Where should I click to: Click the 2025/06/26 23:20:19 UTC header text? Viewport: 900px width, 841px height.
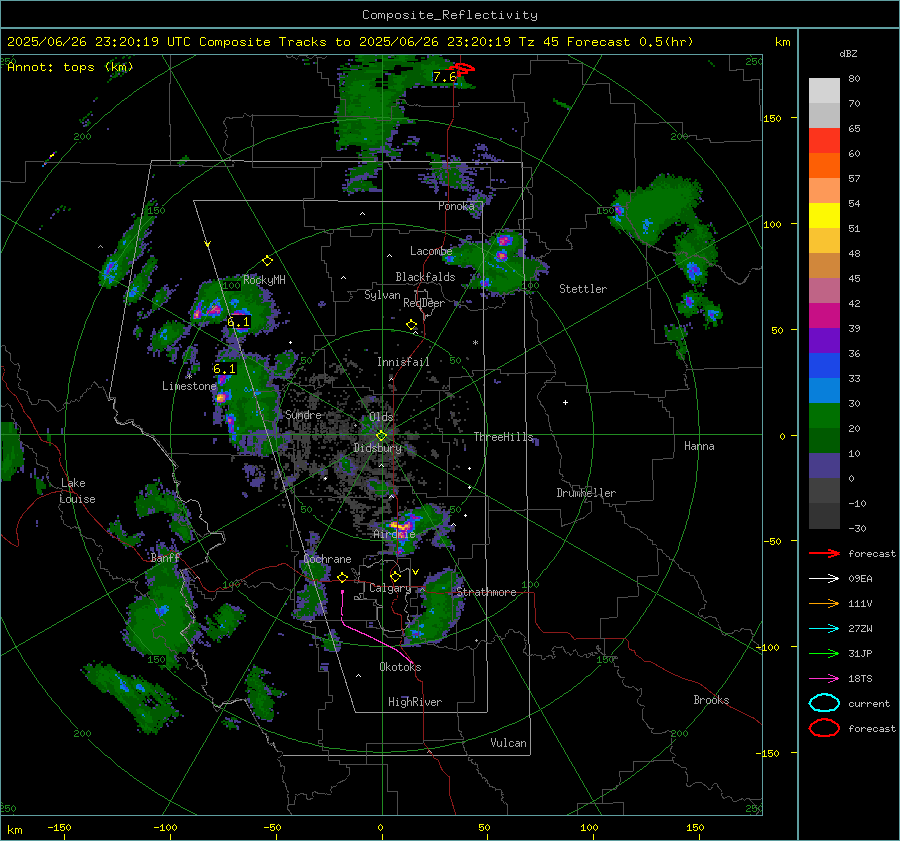(x=99, y=42)
